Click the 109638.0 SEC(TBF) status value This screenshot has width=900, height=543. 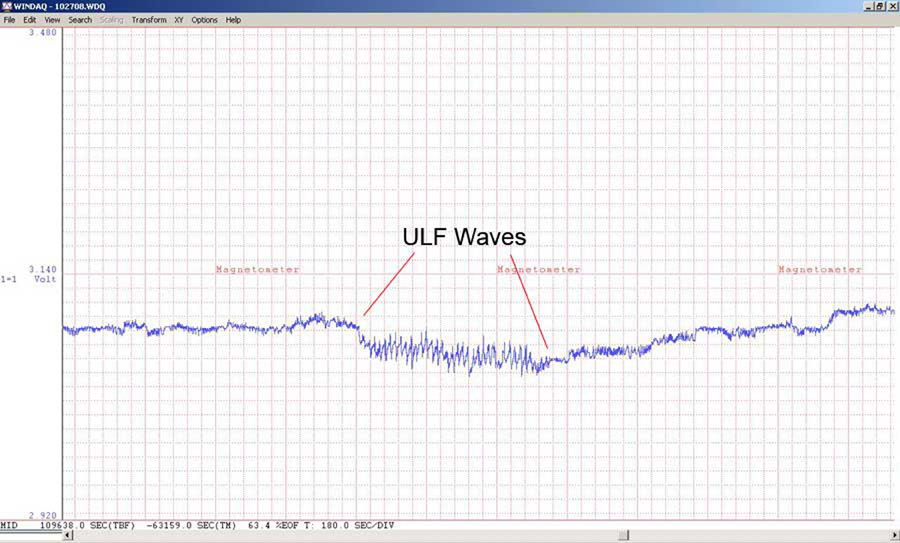click(87, 525)
